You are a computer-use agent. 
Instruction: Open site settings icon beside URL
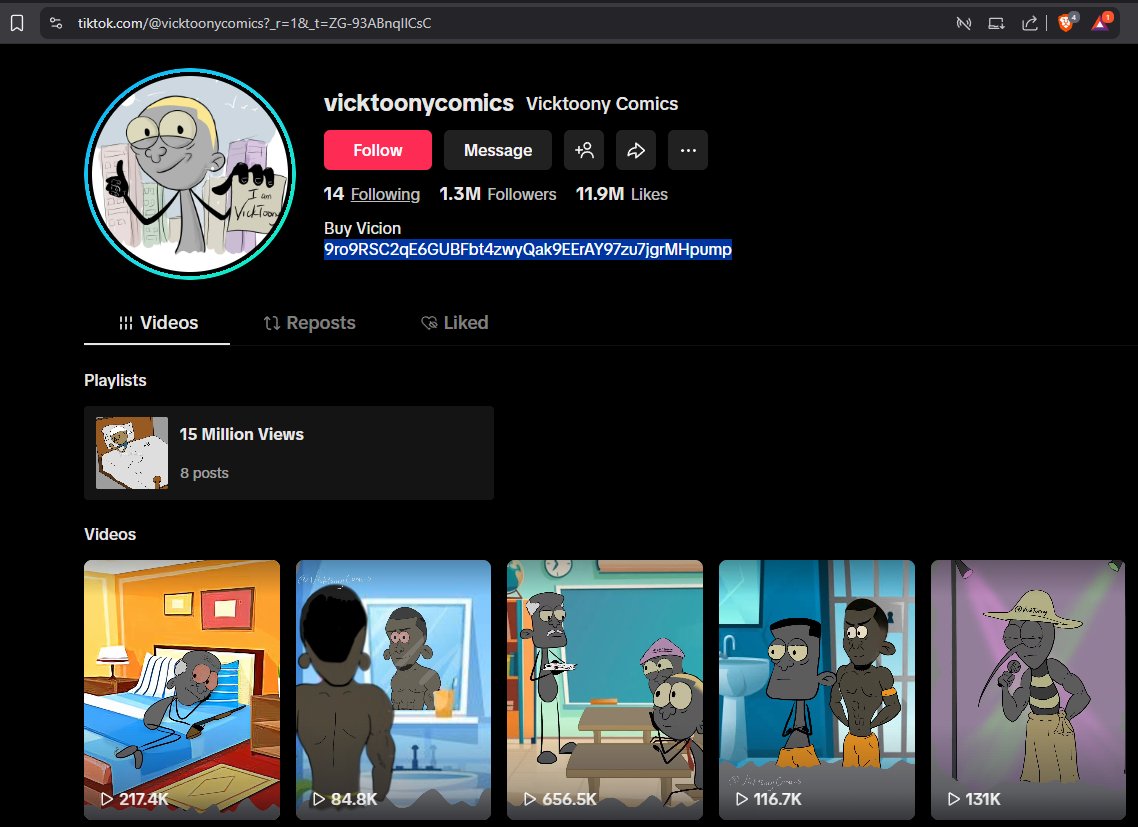(x=56, y=23)
